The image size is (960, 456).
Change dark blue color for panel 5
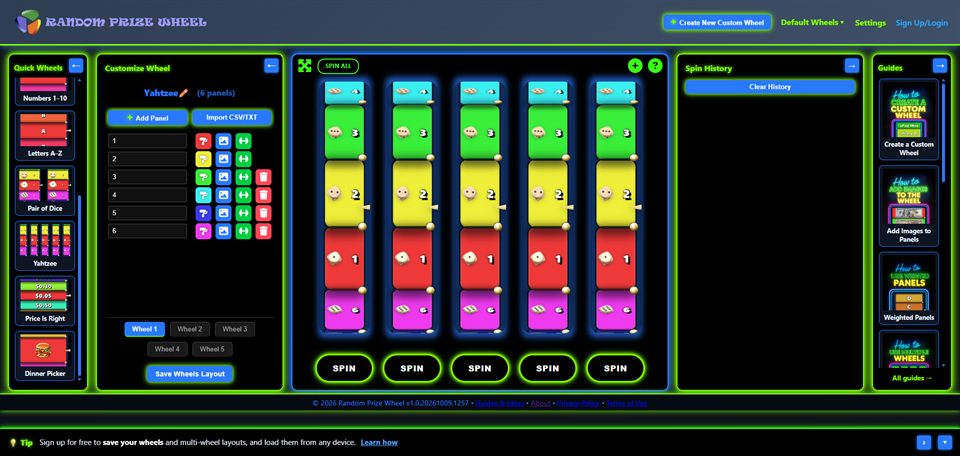pos(203,213)
